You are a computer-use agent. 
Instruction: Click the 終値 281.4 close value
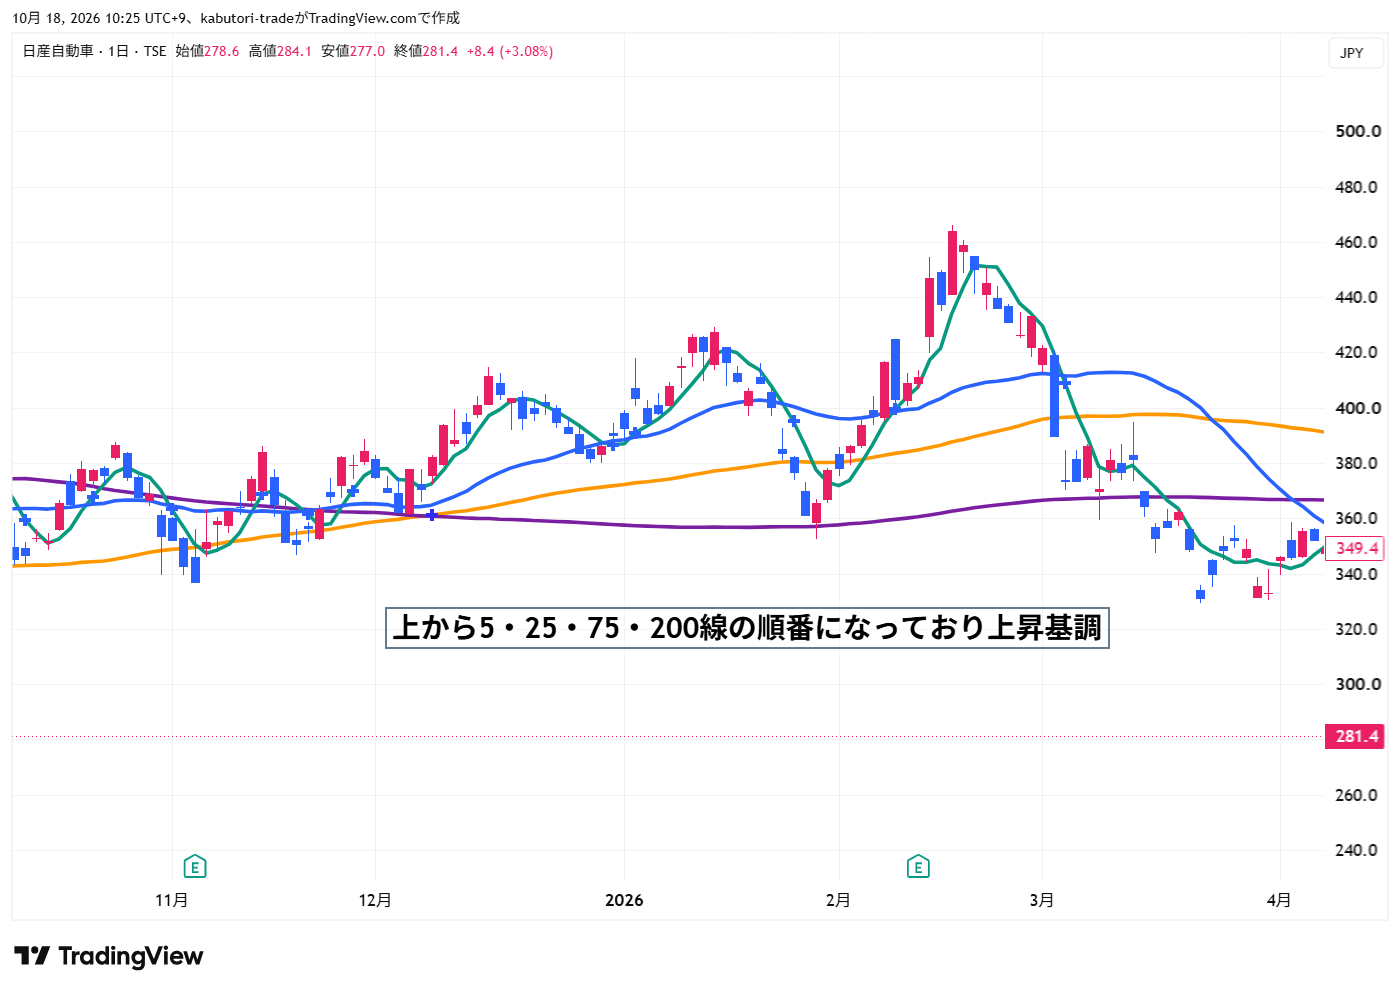click(426, 51)
